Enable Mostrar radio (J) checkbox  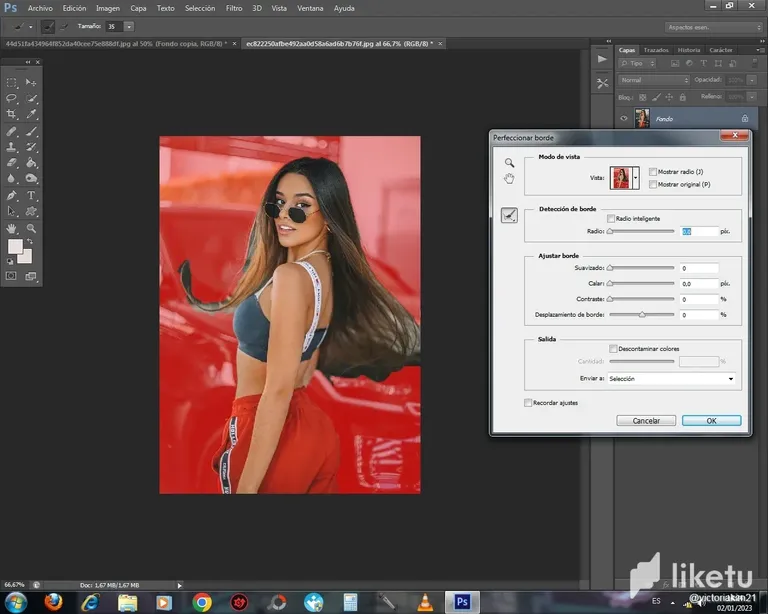point(653,172)
